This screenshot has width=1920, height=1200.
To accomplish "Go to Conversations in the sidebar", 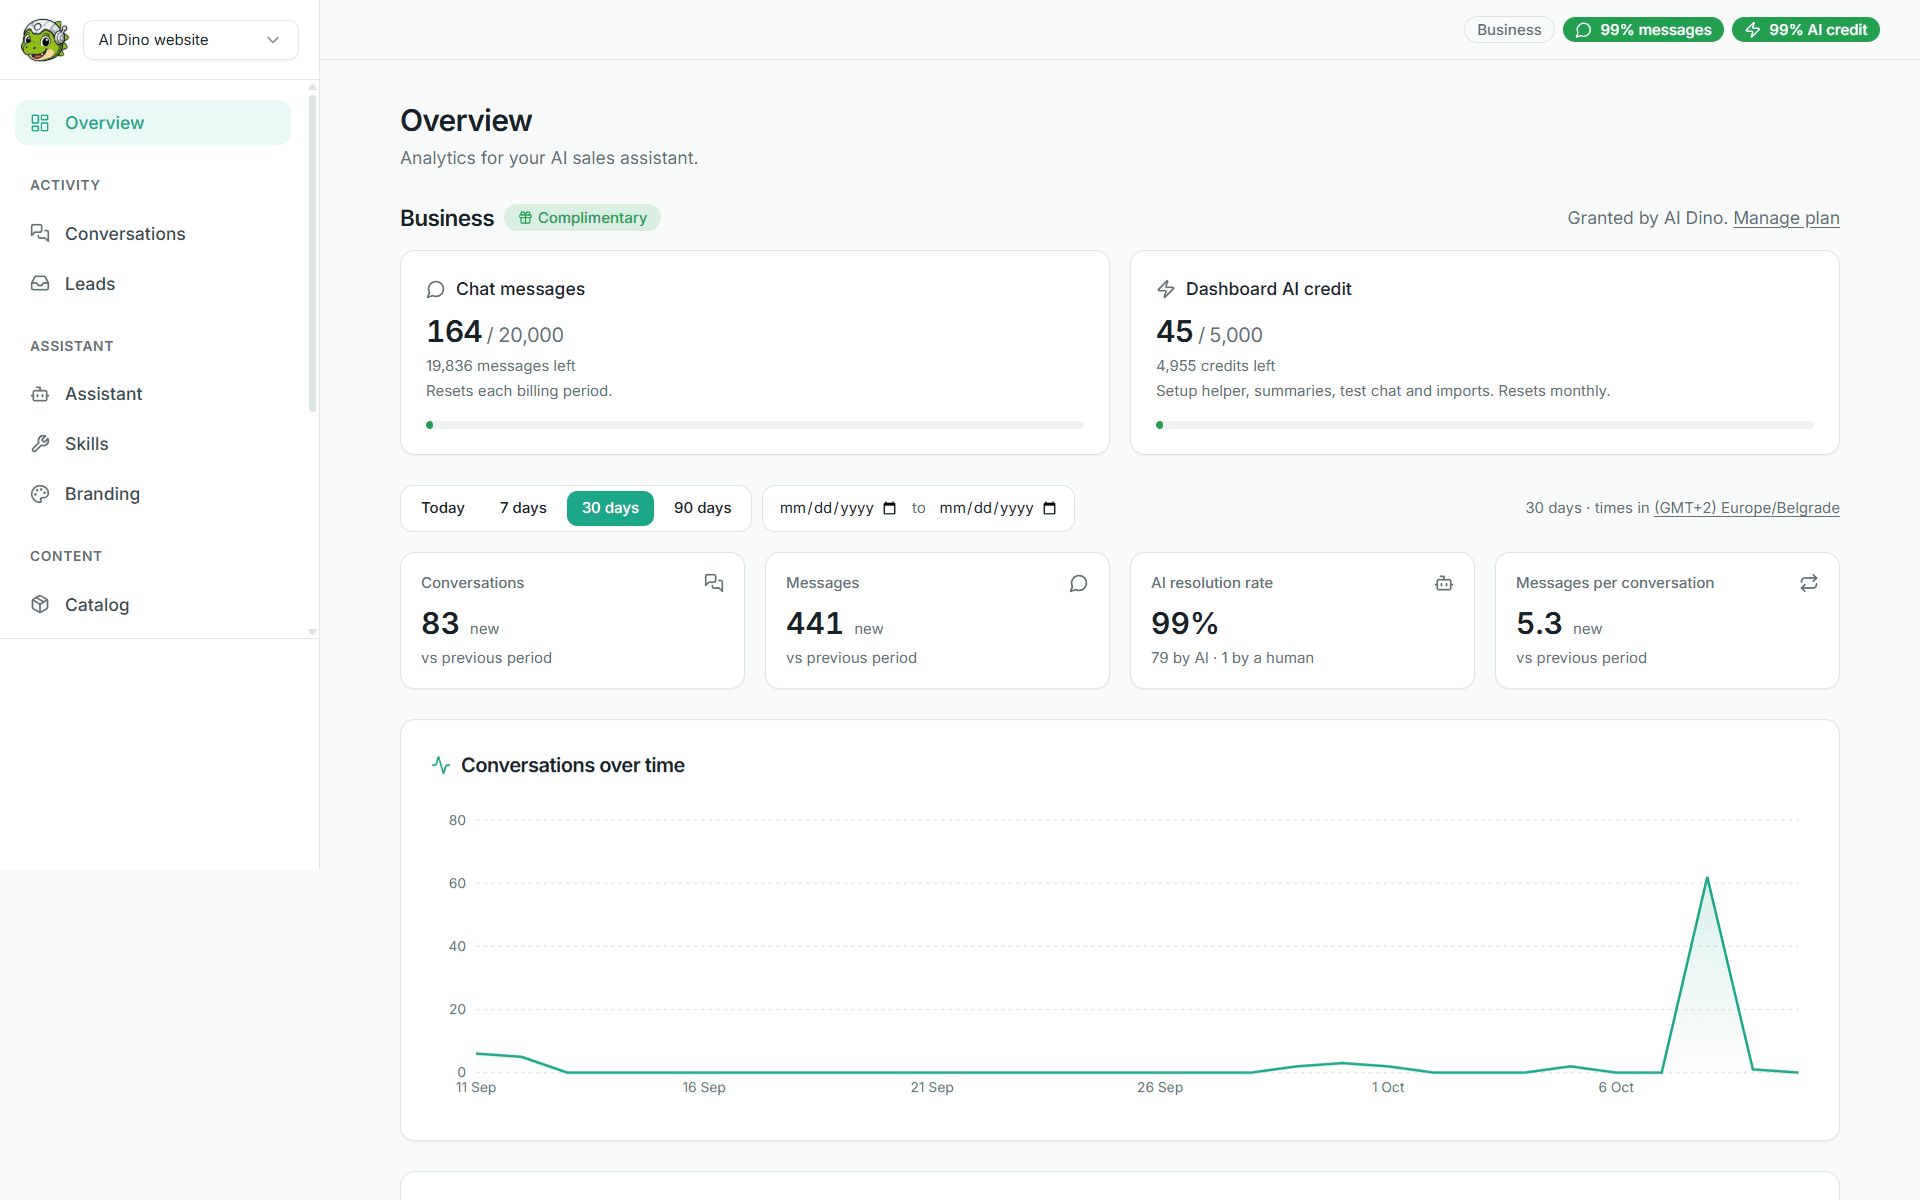I will click(153, 233).
